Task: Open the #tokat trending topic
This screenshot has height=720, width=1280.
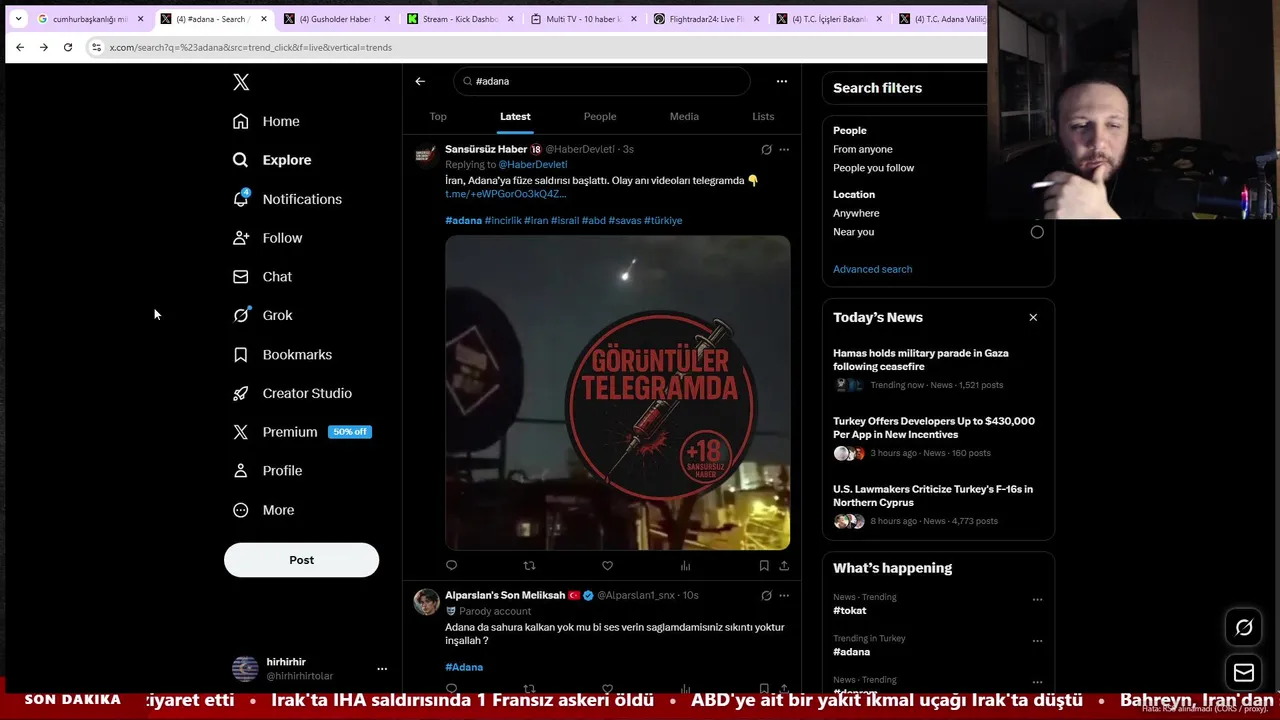Action: tap(850, 610)
